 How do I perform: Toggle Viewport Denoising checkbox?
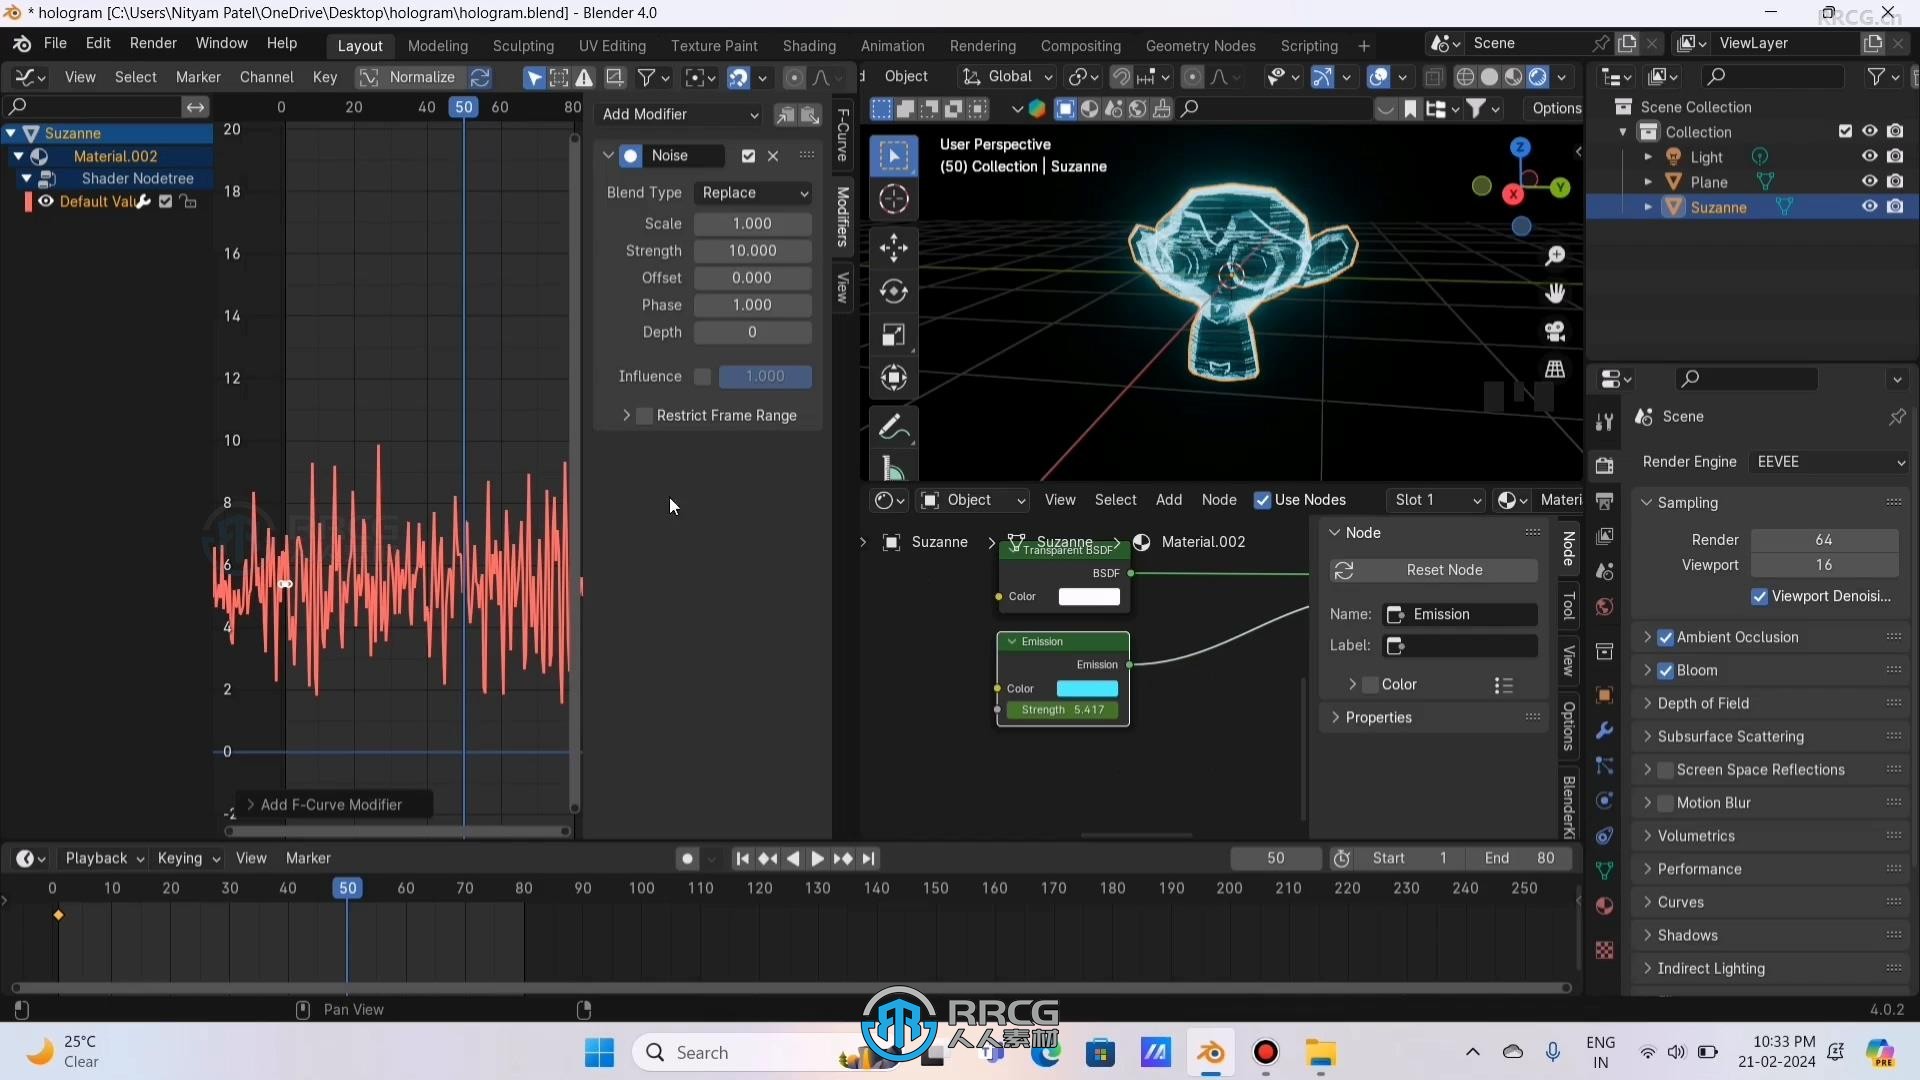pos(1760,596)
